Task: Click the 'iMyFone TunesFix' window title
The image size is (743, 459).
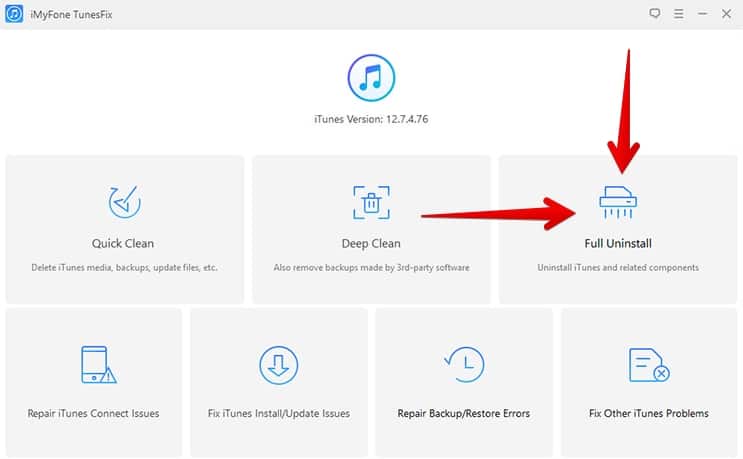Action: click(71, 15)
